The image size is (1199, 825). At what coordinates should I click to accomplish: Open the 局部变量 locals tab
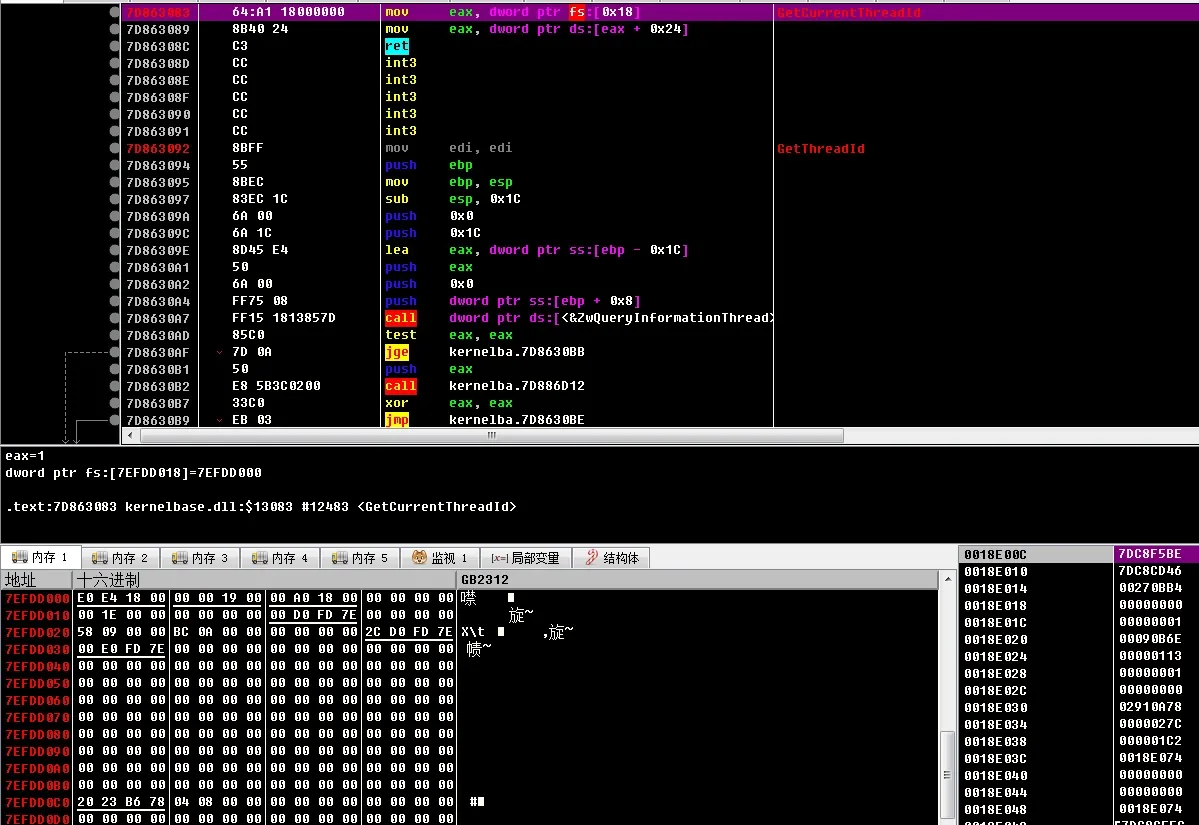point(526,558)
